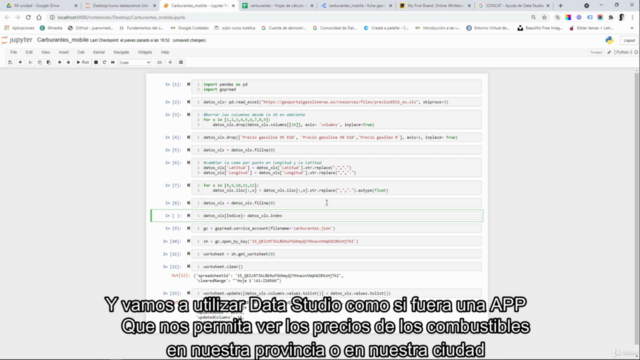The image size is (640, 360).
Task: Switch to the My First Board Whiteboard tab
Action: click(435, 6)
